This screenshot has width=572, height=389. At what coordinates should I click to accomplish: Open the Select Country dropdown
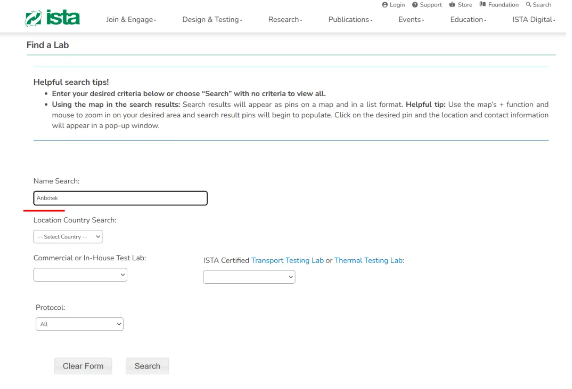(x=68, y=237)
